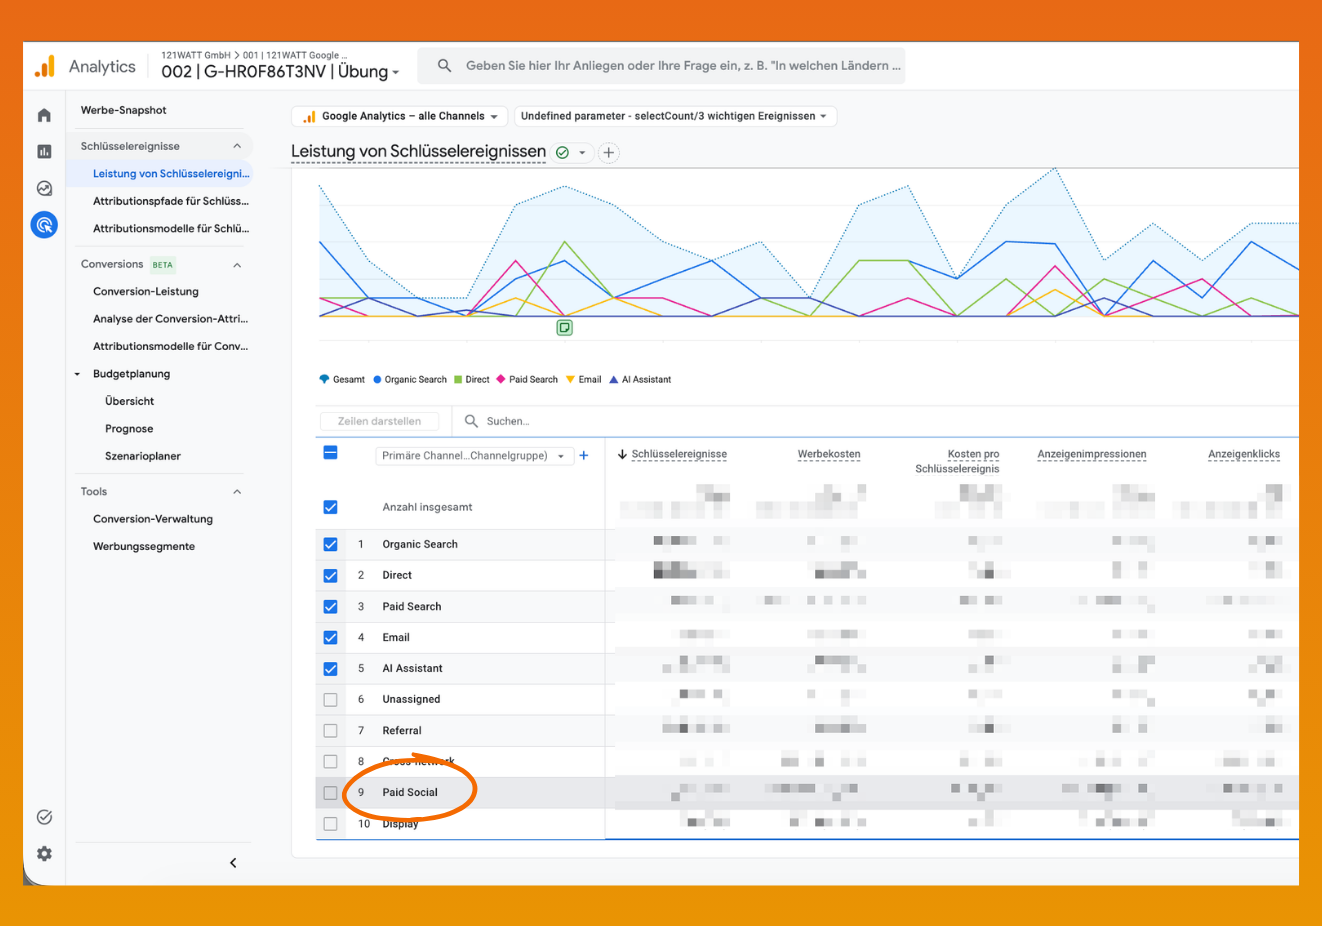Click the green check status icon next to title
Image resolution: width=1322 pixels, height=926 pixels.
(x=562, y=153)
